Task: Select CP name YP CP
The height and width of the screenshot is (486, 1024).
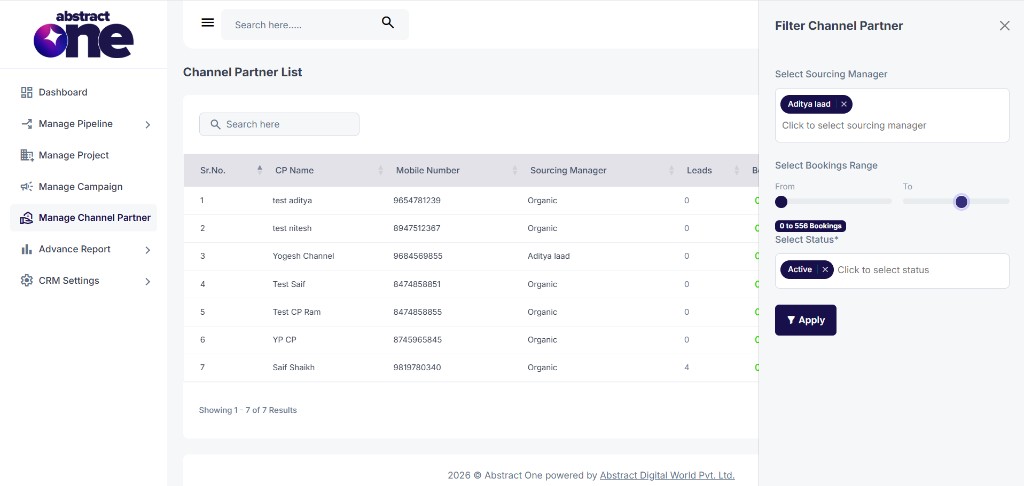Action: 285,340
